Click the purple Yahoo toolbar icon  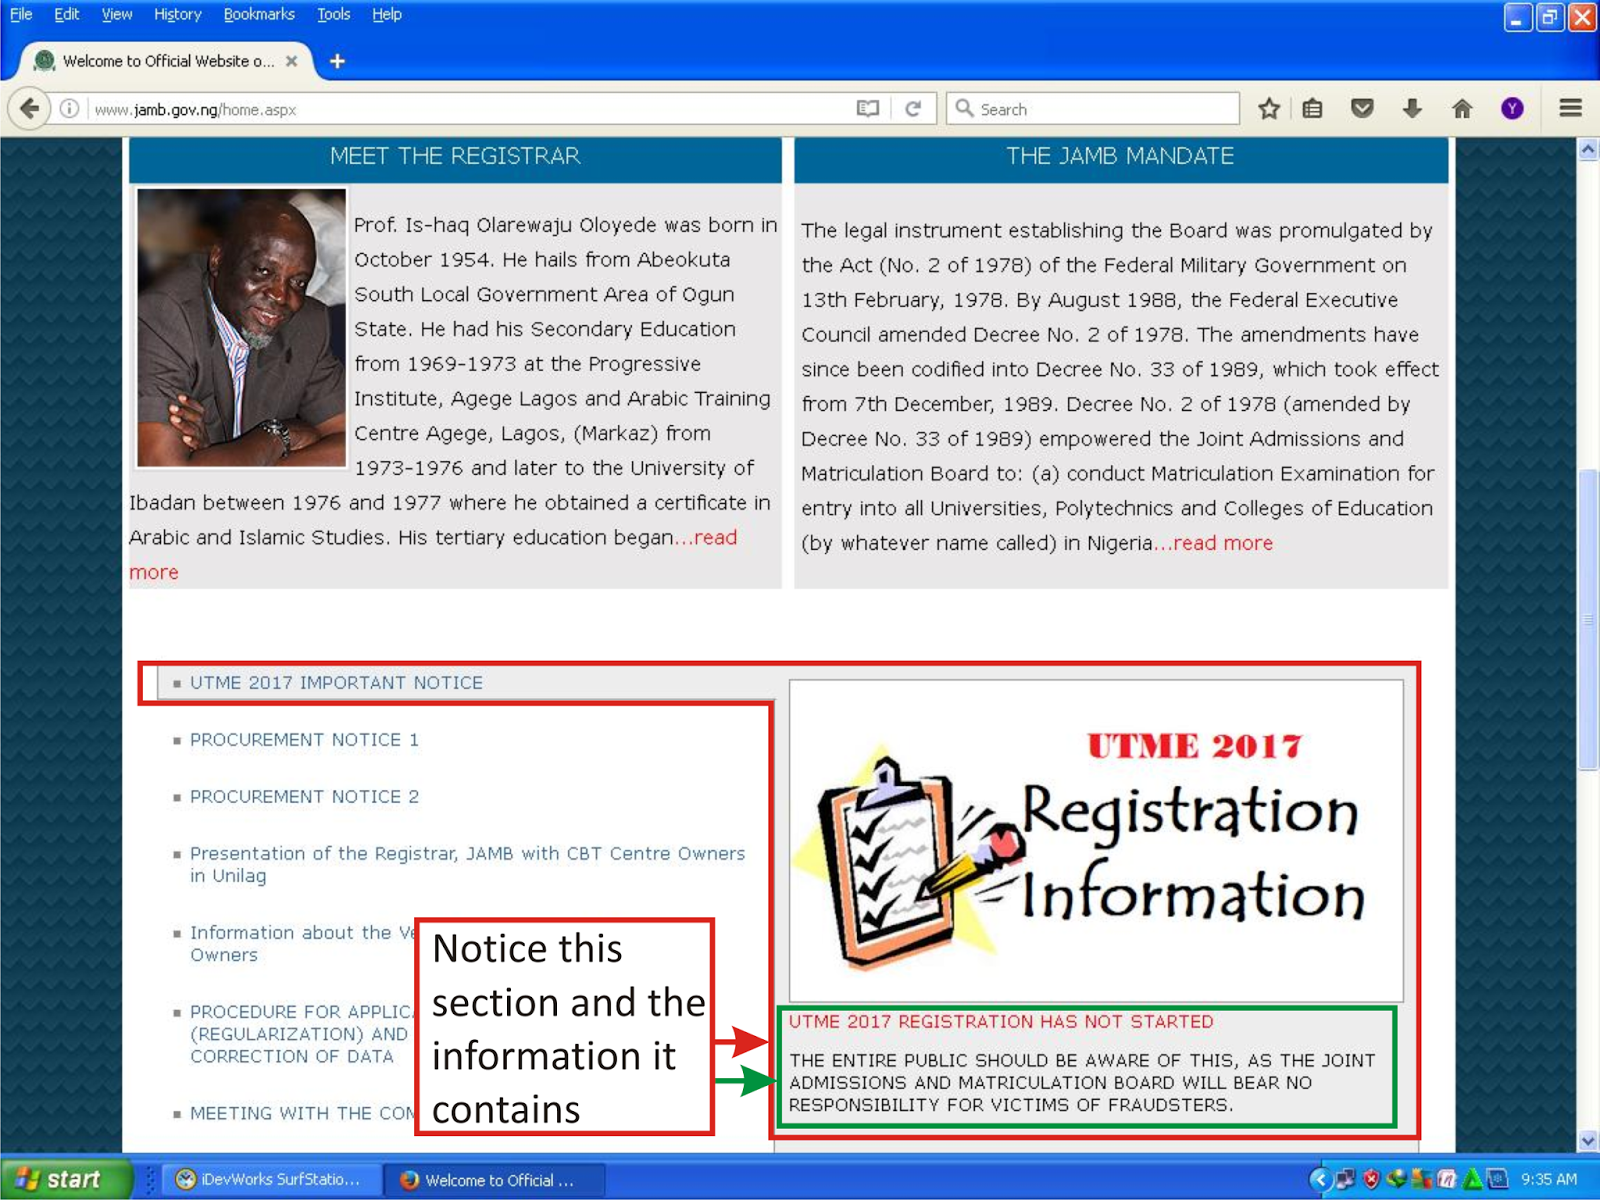point(1510,109)
